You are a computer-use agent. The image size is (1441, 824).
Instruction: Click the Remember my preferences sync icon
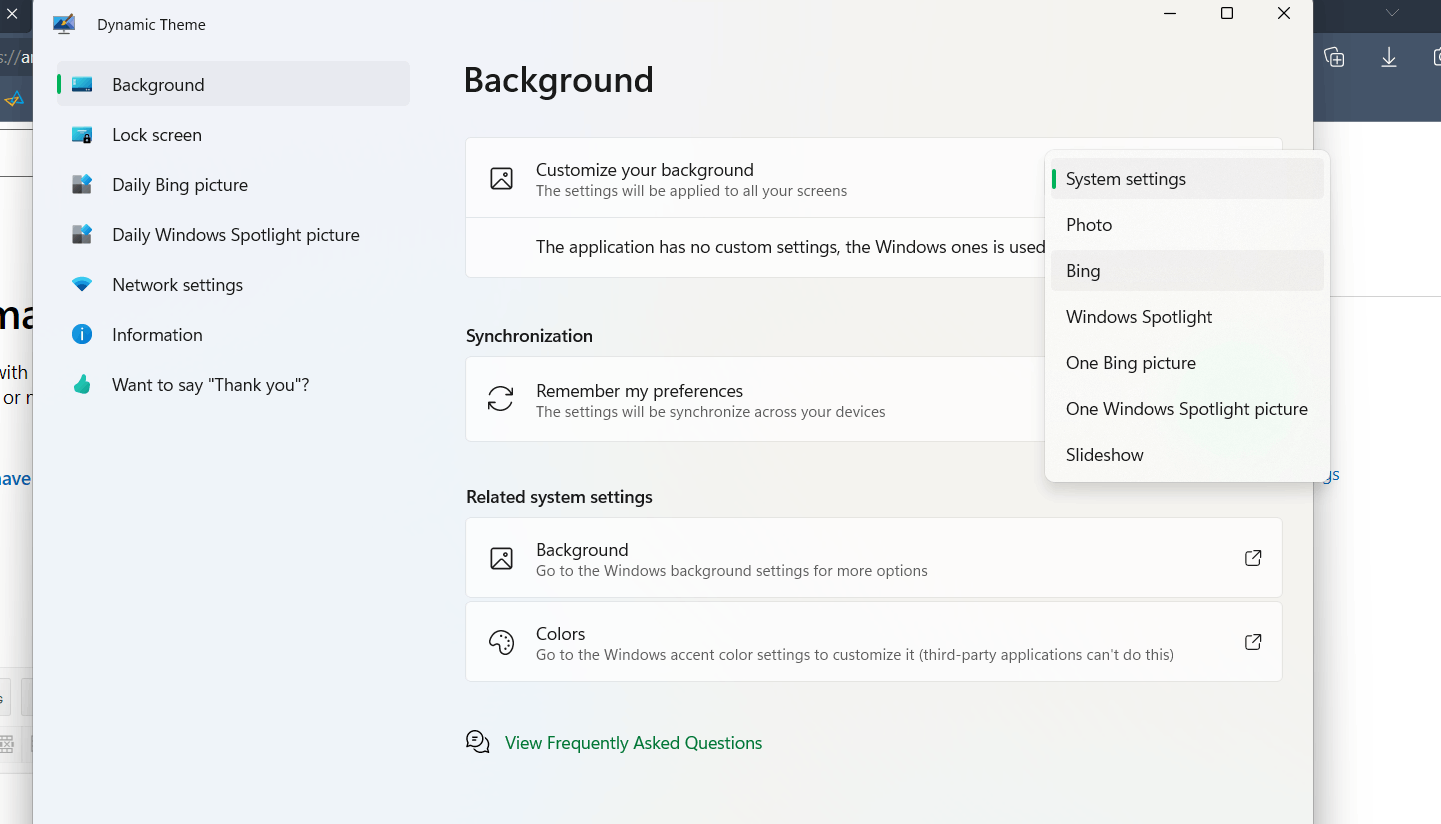pos(501,398)
